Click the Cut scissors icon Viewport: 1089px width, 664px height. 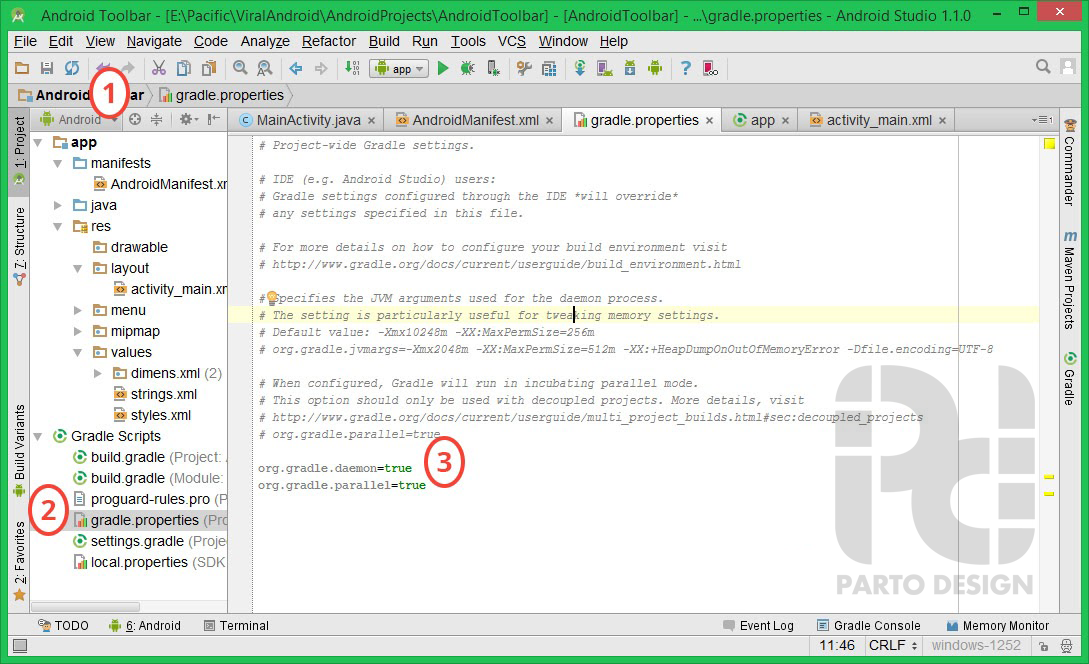[x=159, y=68]
